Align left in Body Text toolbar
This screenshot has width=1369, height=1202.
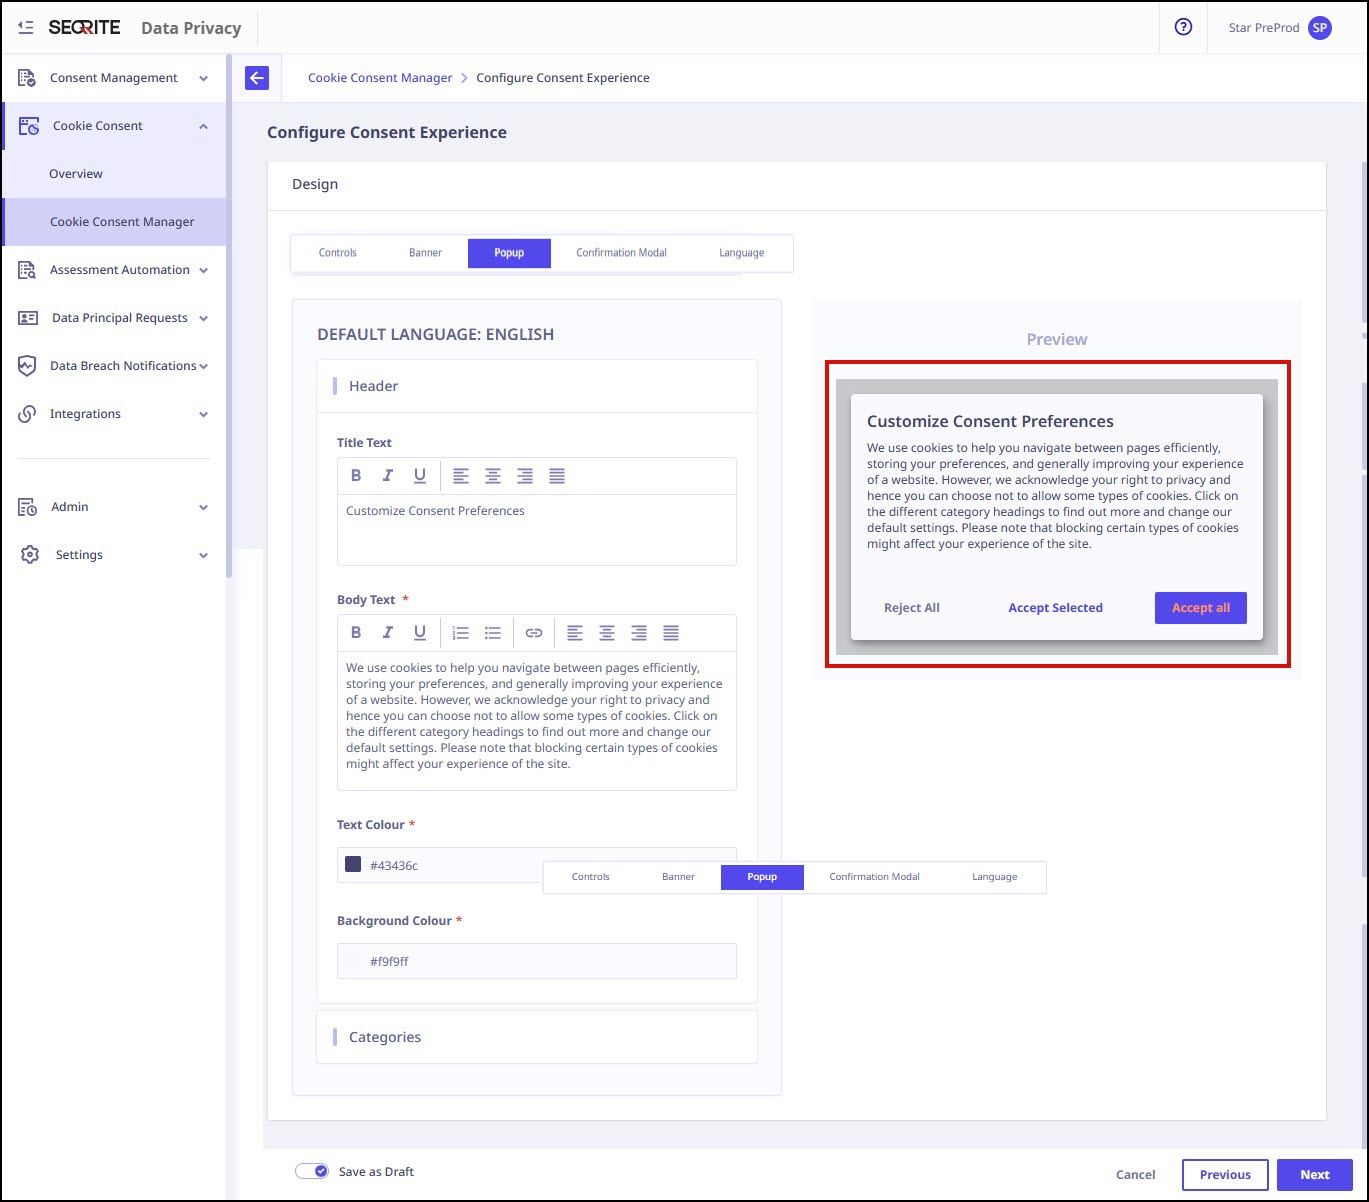[x=575, y=633]
